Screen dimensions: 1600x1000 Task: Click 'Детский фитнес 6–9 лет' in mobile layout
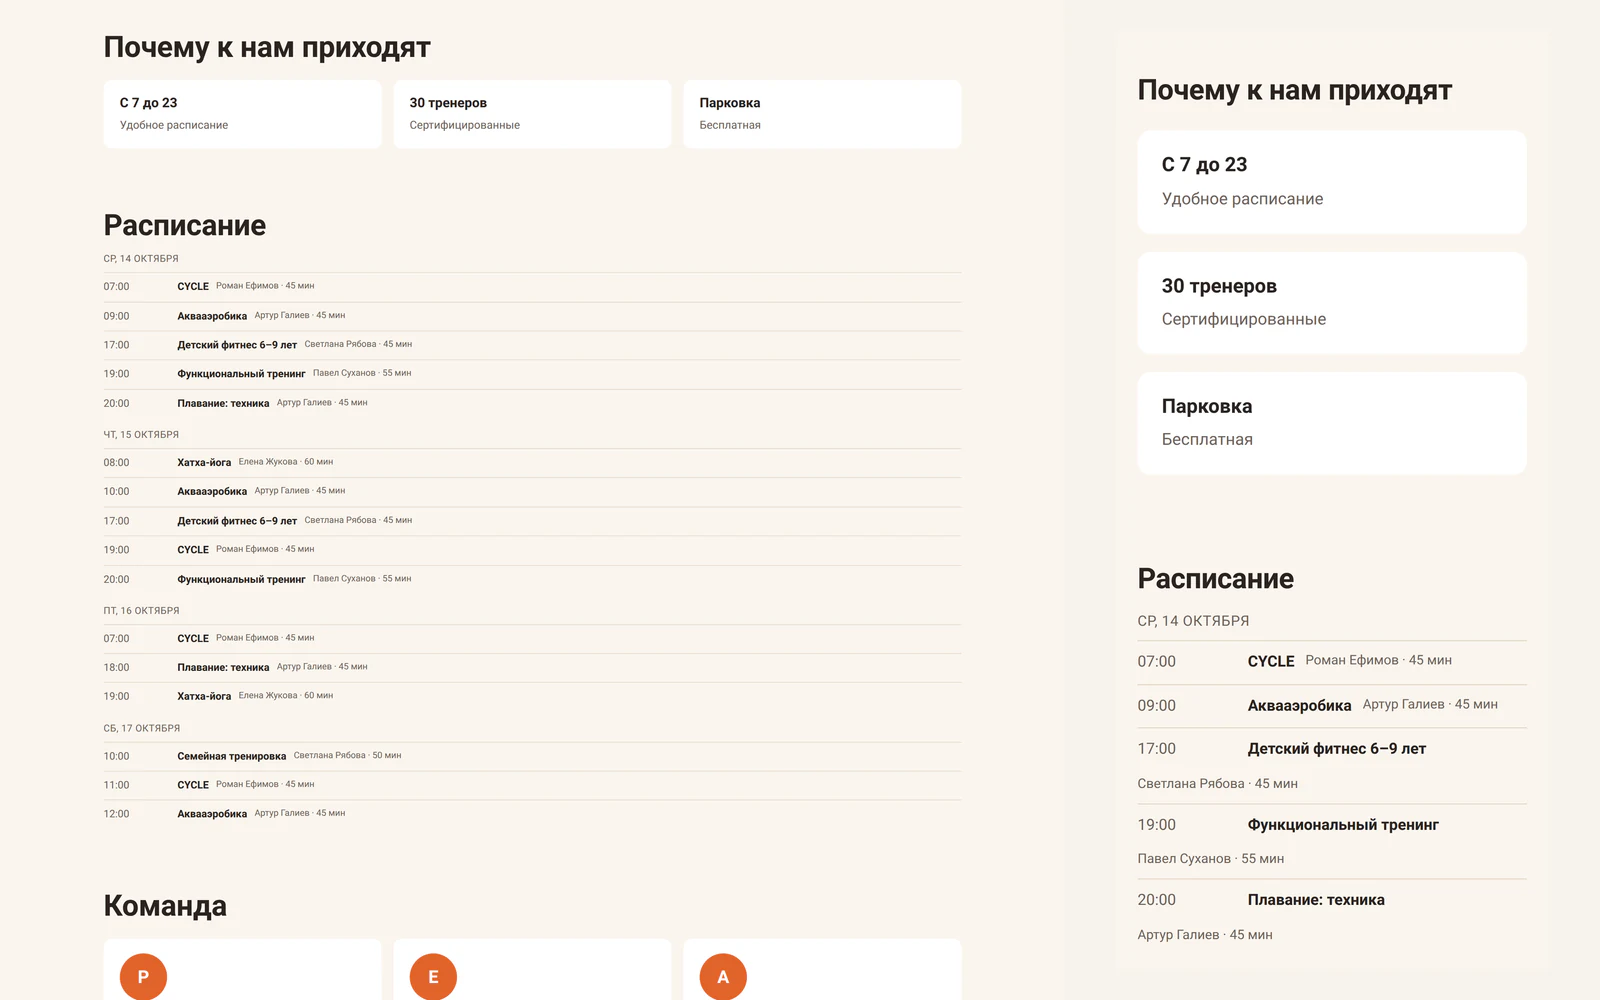pos(1337,749)
